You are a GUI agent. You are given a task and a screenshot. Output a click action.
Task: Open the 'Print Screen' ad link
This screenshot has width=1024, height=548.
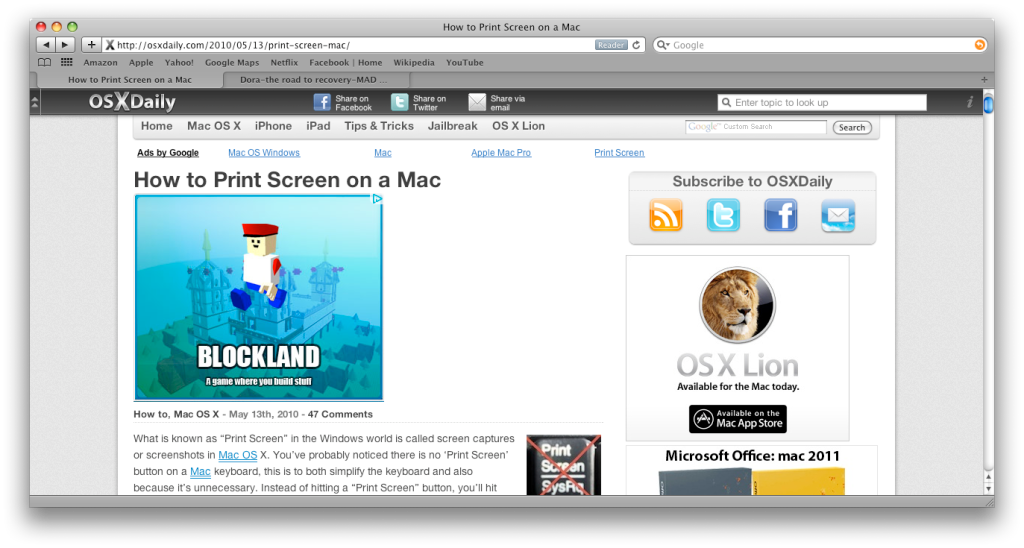[619, 153]
